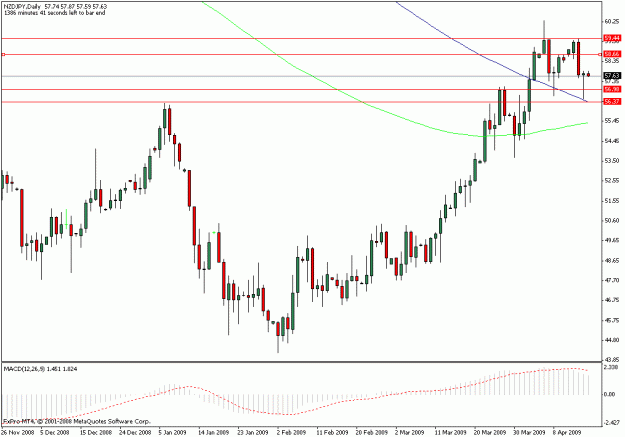The width and height of the screenshot is (625, 437).
Task: Click the 11 Feb 2009 date label
Action: 332,433
